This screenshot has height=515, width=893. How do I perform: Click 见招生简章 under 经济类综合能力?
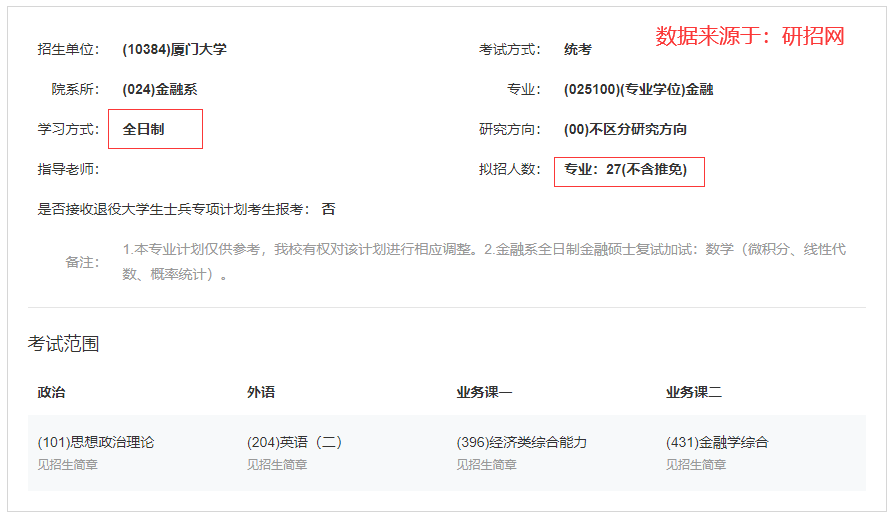pyautogui.click(x=487, y=465)
